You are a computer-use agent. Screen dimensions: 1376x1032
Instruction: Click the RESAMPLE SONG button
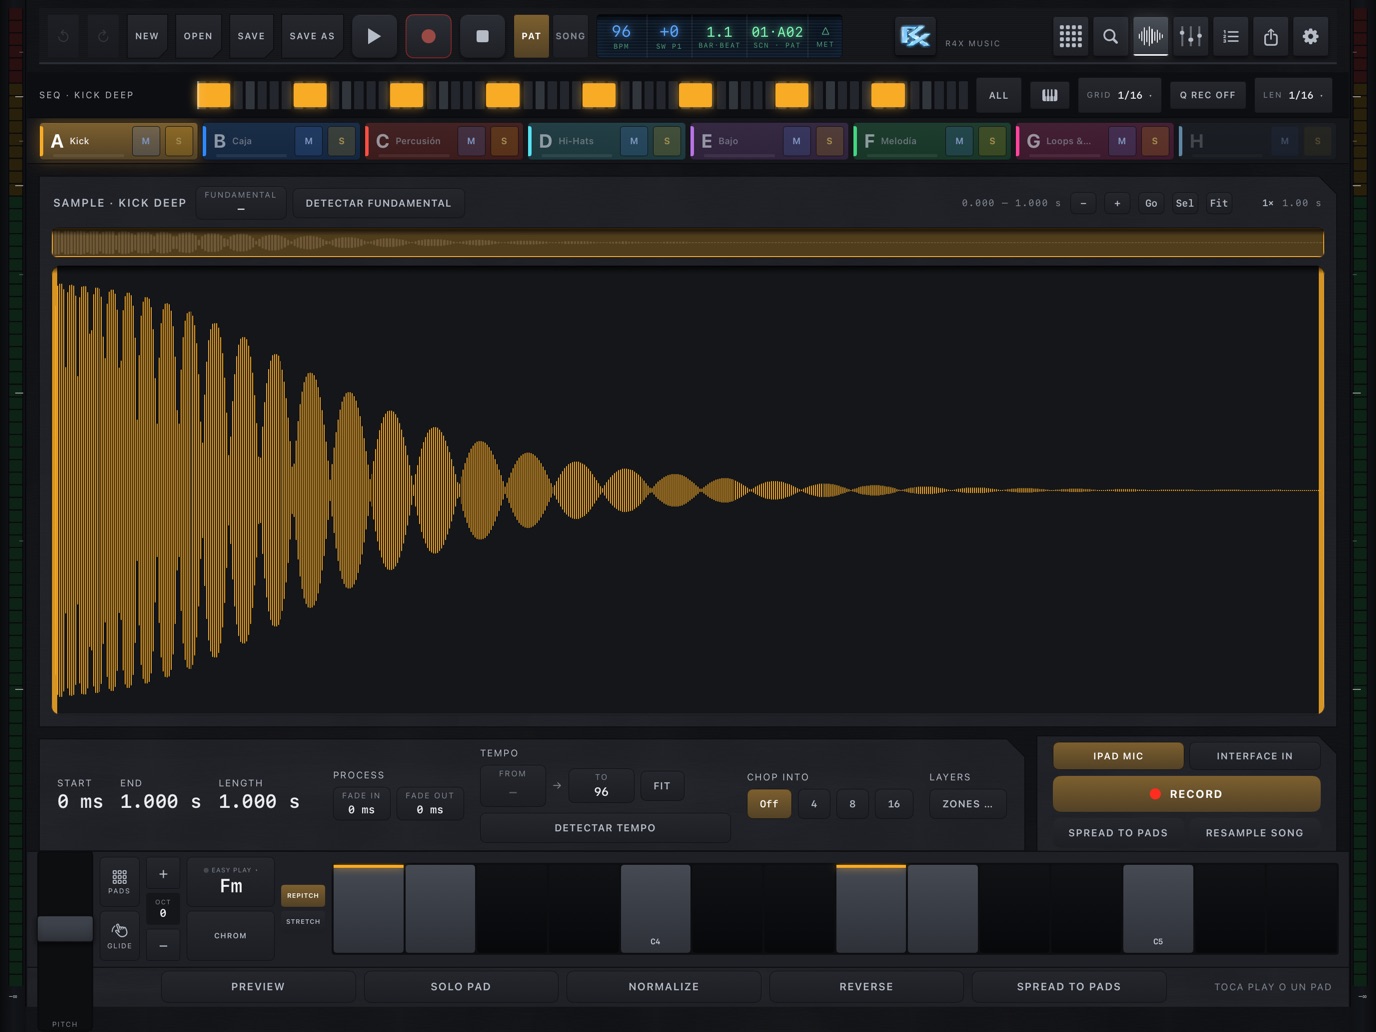(x=1254, y=833)
